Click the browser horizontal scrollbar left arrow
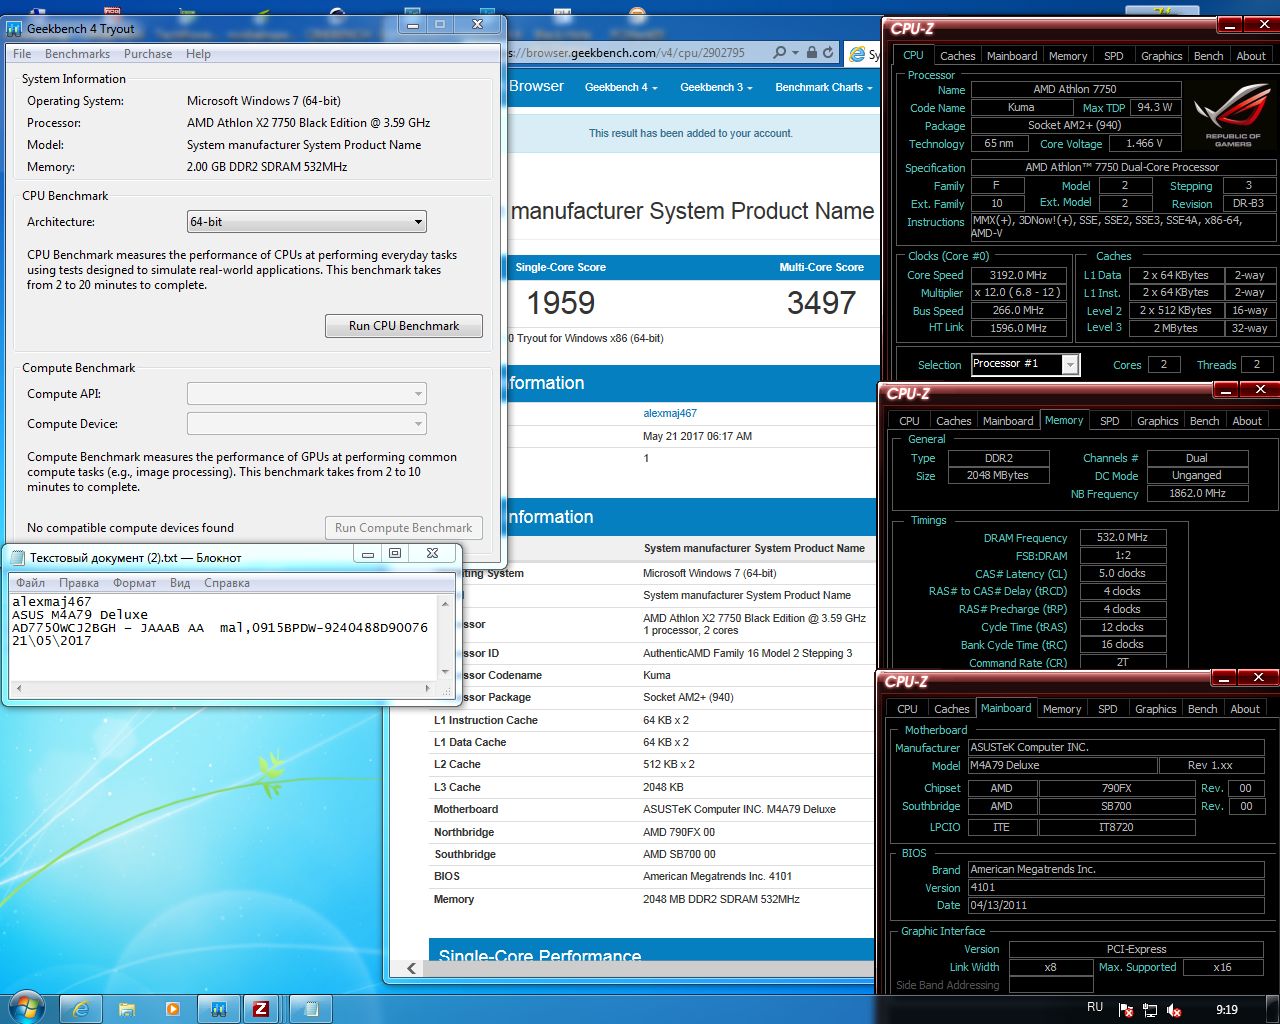The height and width of the screenshot is (1024, 1280). [412, 968]
